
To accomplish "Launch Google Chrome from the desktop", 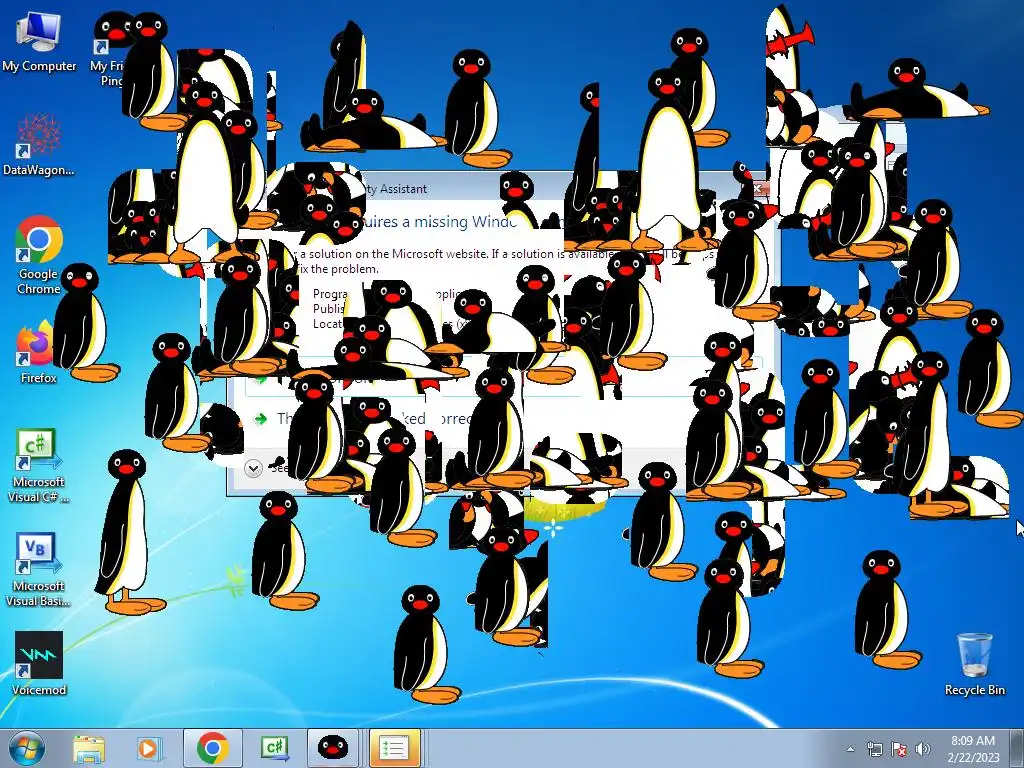I will click(x=39, y=256).
